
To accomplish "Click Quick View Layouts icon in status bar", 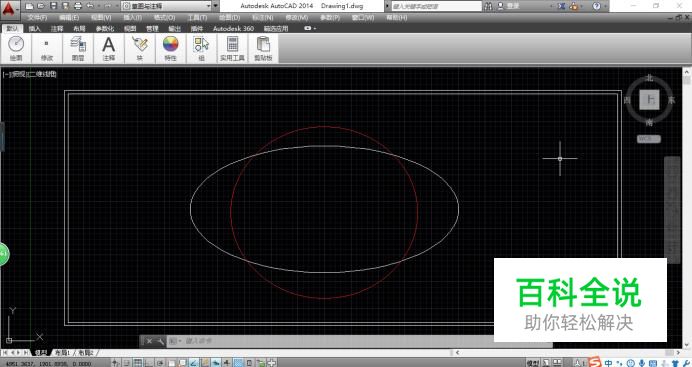I will click(x=546, y=363).
